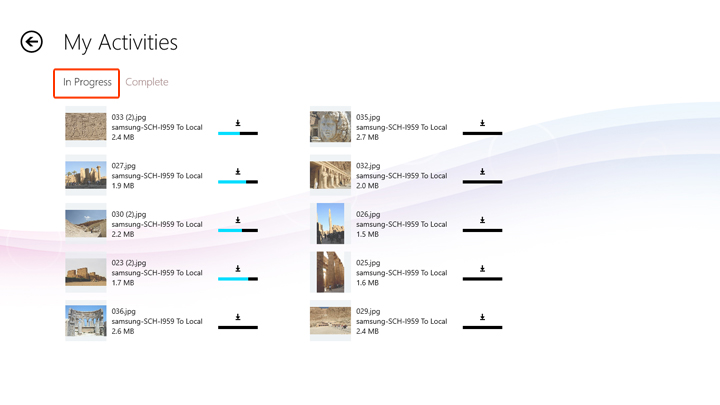Switch to the In Progress tab
This screenshot has height=405, width=720.
click(87, 82)
